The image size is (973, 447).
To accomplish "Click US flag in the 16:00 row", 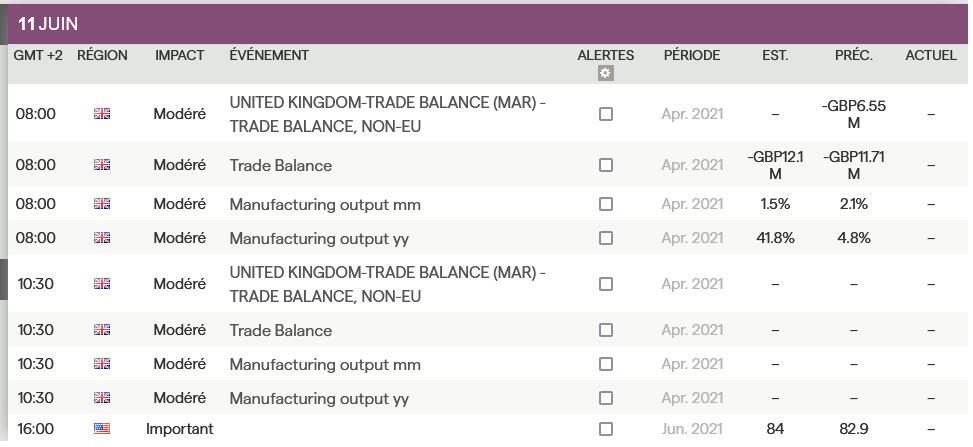I will point(102,429).
